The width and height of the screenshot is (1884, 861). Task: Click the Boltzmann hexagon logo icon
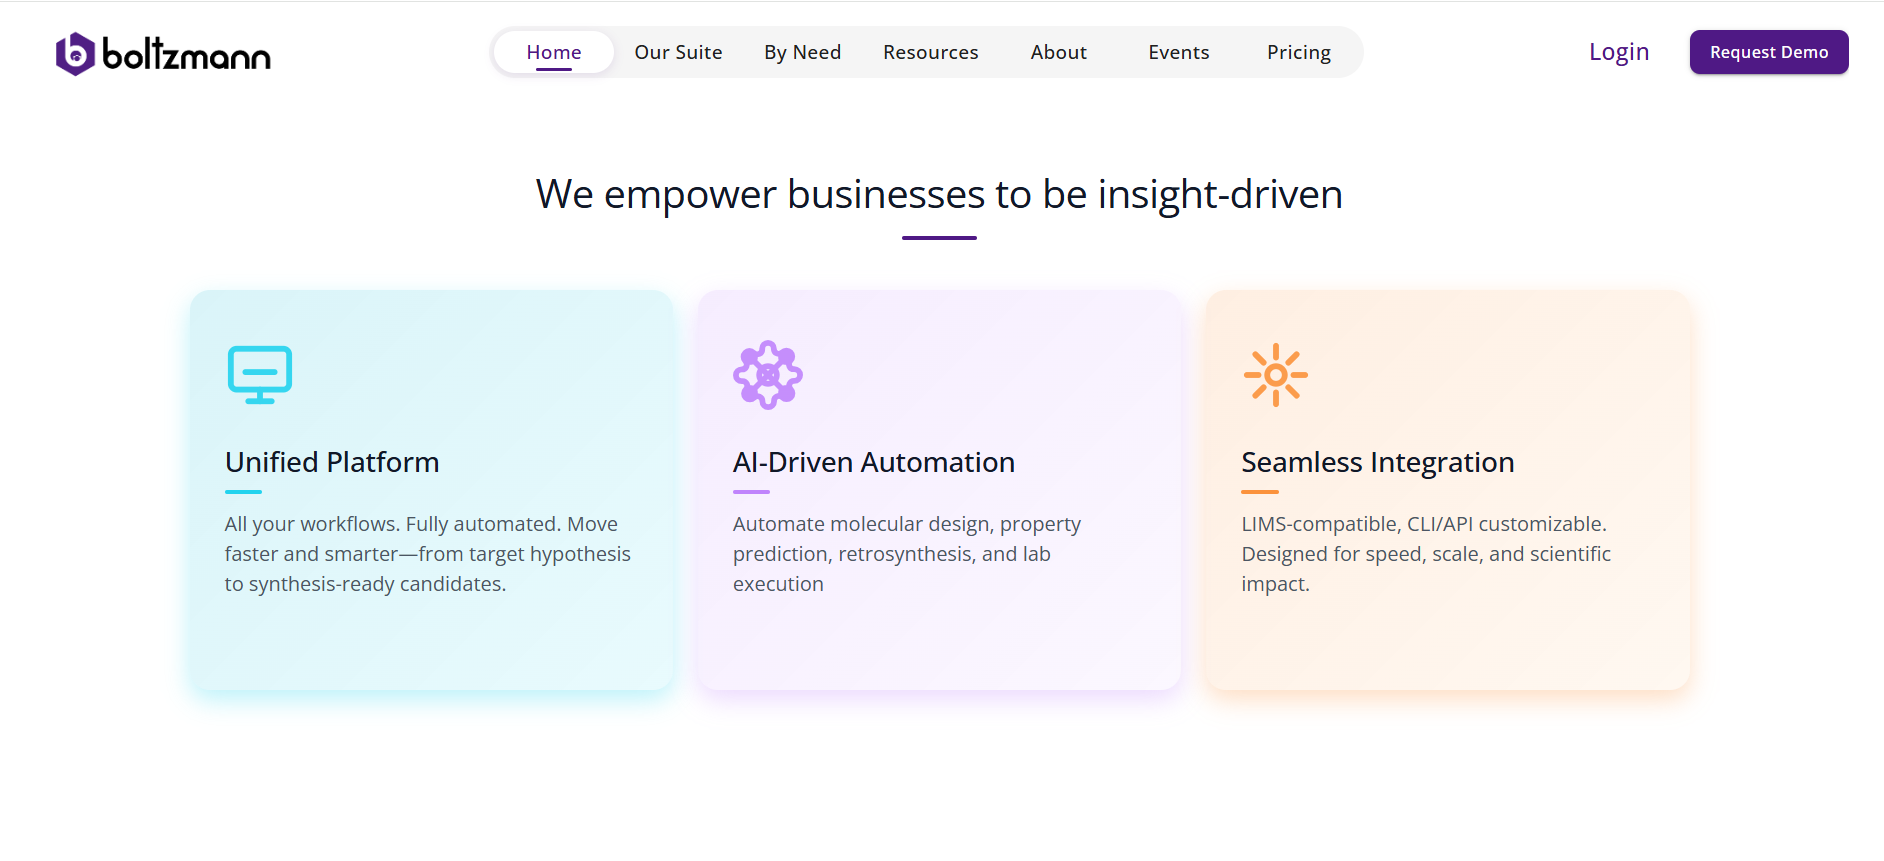pyautogui.click(x=75, y=54)
